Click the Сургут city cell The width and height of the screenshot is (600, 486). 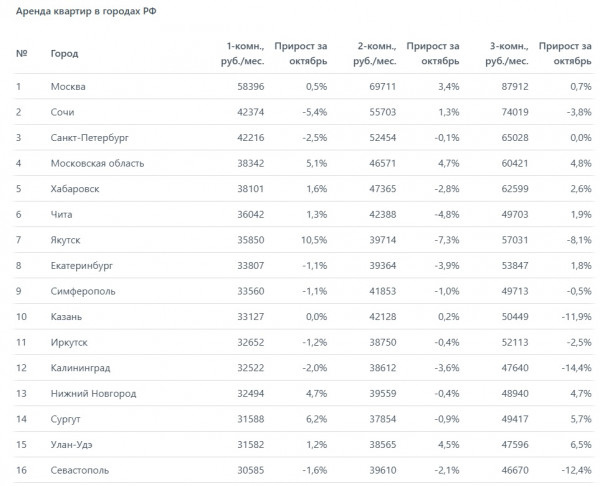(x=65, y=419)
